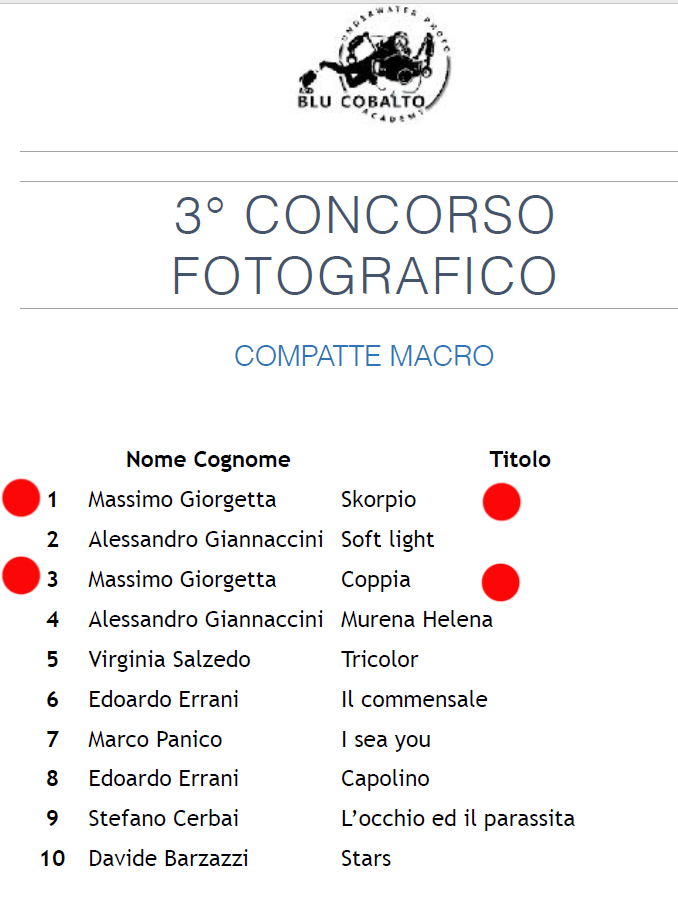This screenshot has height=912, width=678.
Task: Select the title Il commensale
Action: [414, 699]
